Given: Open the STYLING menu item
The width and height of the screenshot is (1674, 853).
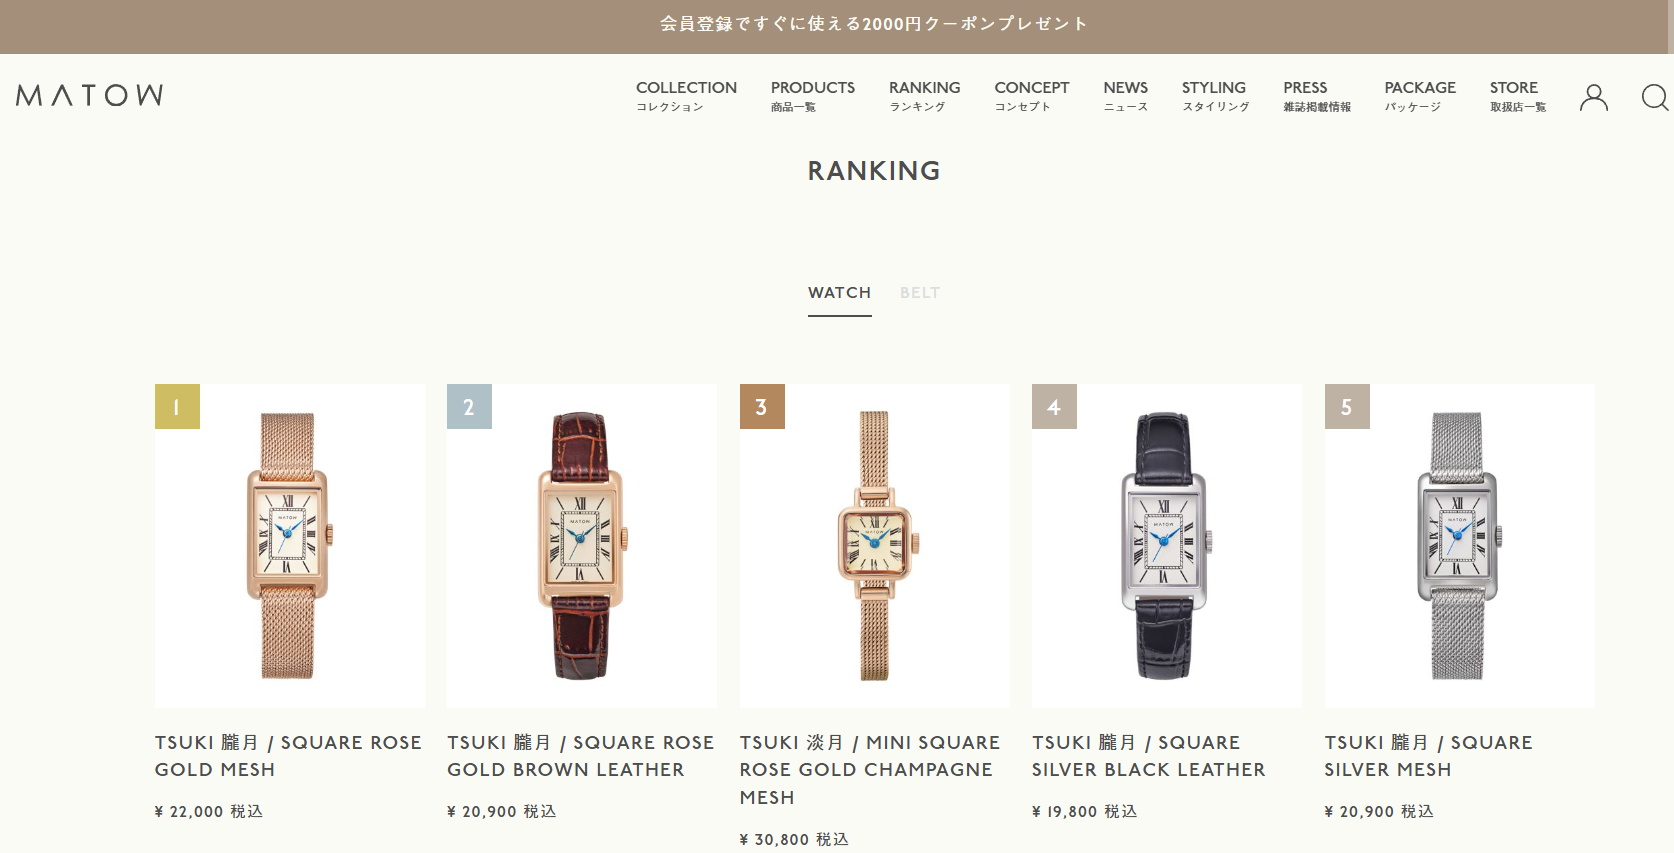Looking at the screenshot, I should coord(1215,96).
